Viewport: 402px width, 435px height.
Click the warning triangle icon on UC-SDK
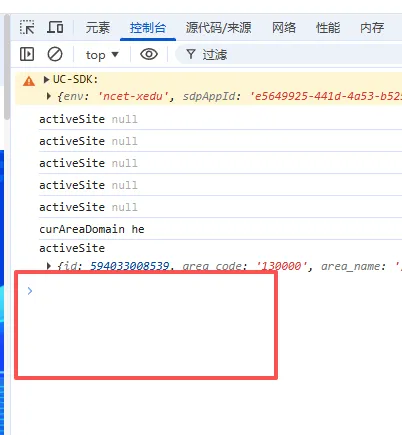pos(29,81)
